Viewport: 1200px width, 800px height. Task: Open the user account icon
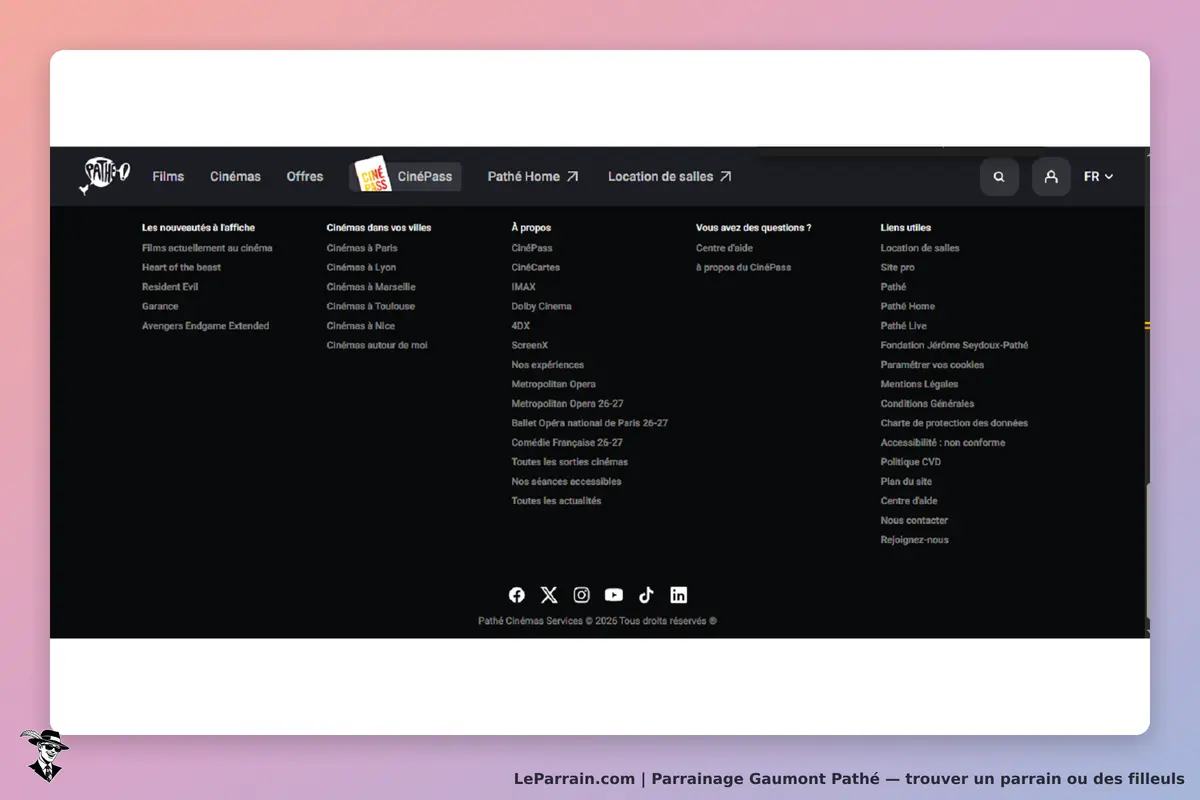[1051, 177]
